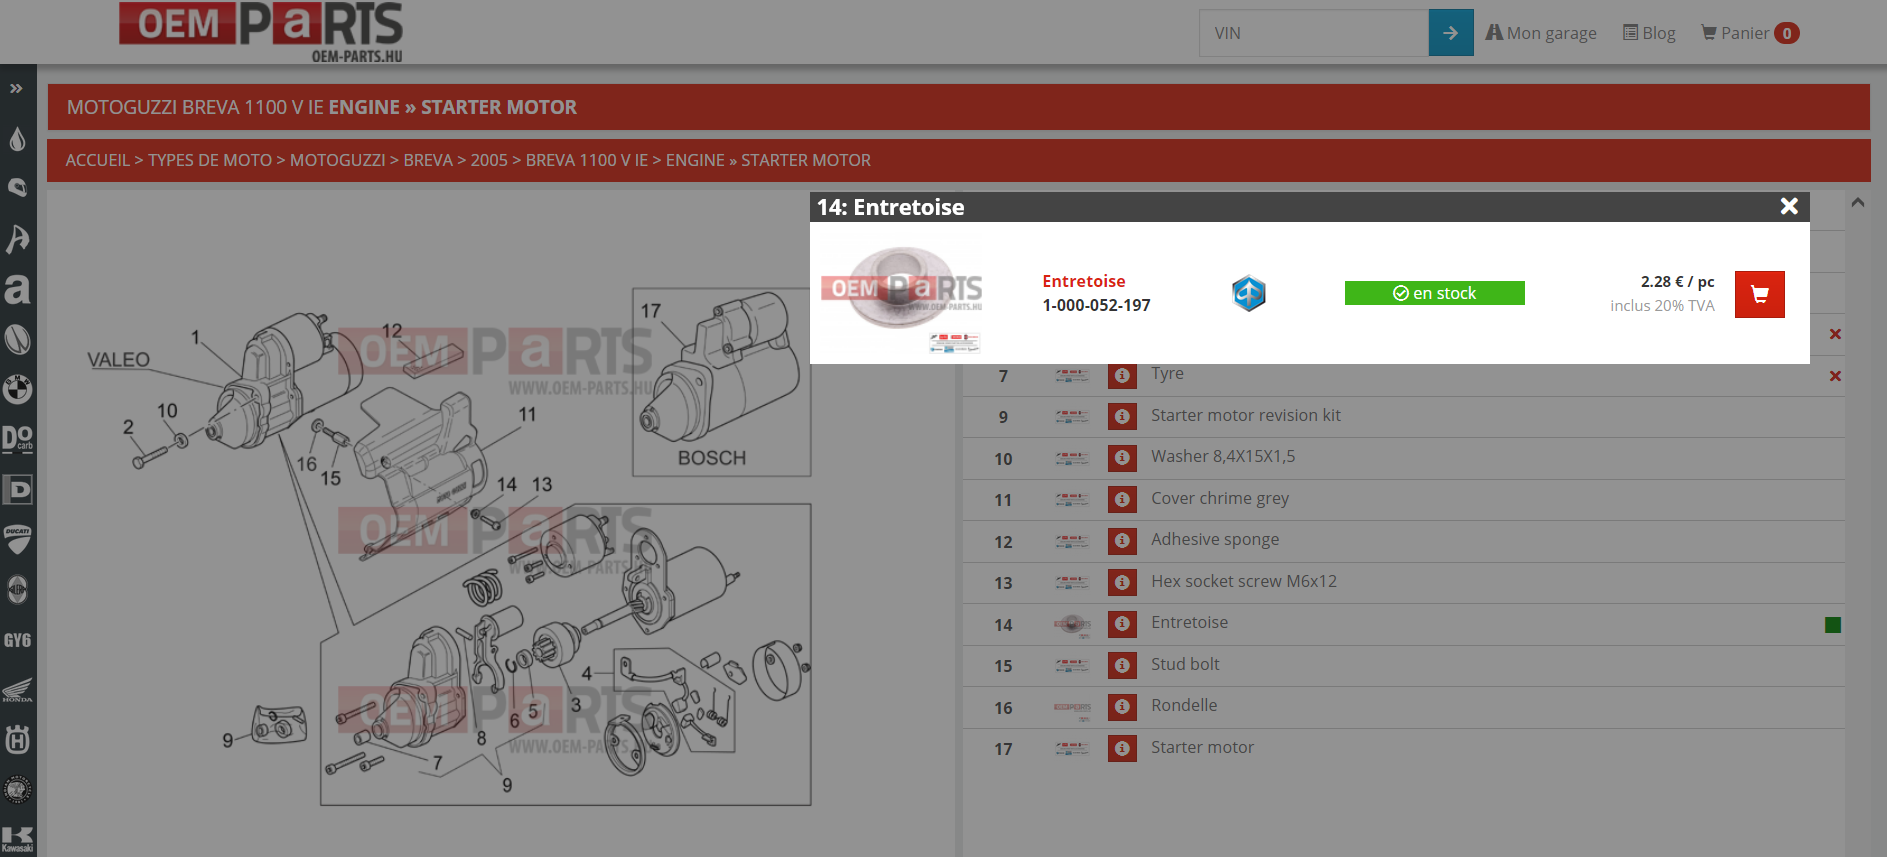The height and width of the screenshot is (857, 1887).
Task: Select the Husqvarna brand logo
Action: click(17, 739)
